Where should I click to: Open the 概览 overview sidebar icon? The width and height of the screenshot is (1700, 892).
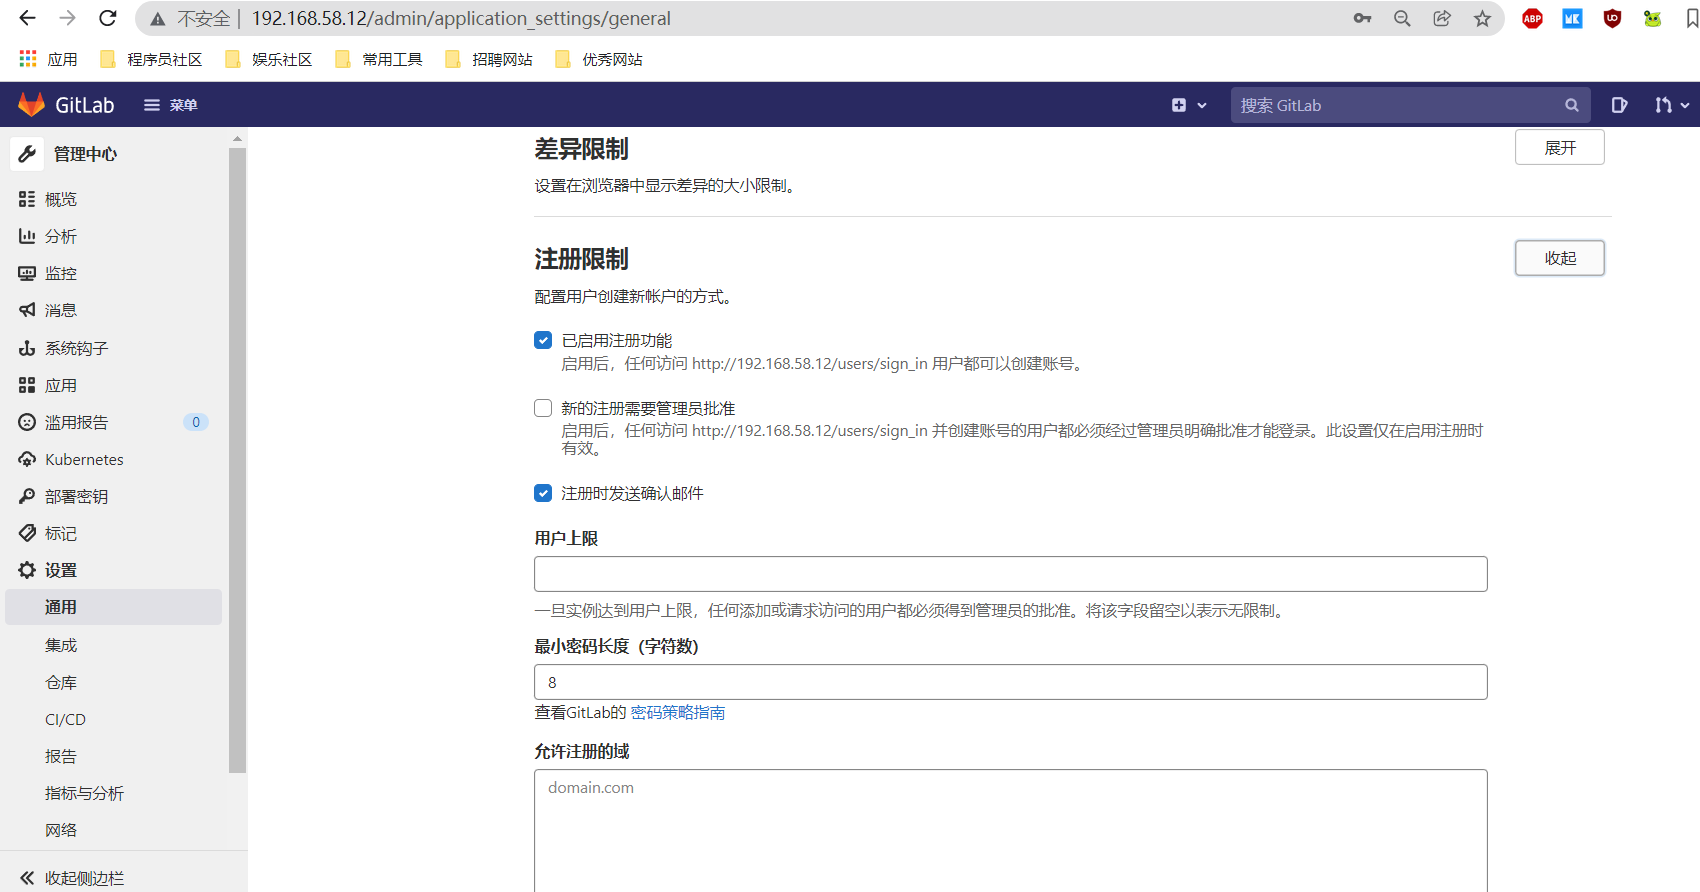tap(27, 199)
